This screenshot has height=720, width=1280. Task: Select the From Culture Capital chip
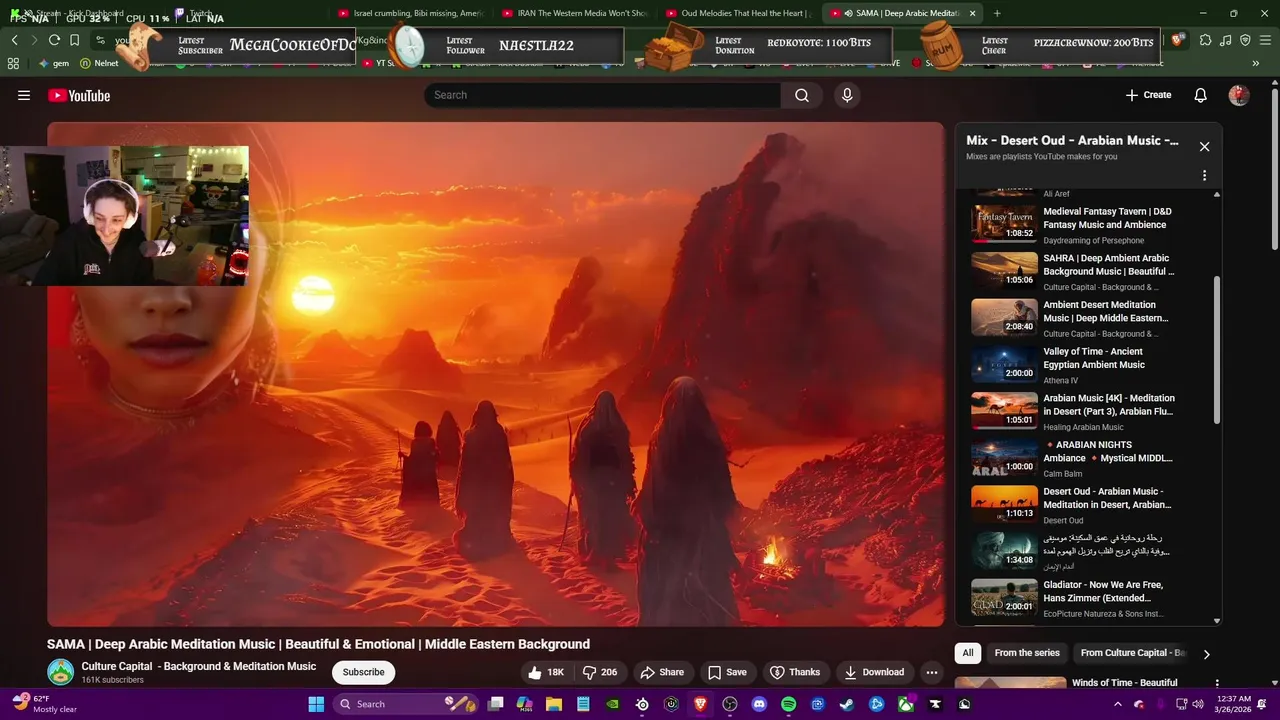coord(1132,653)
